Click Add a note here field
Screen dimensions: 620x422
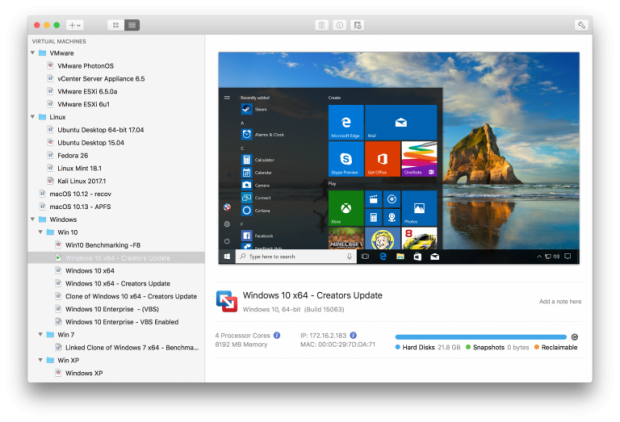tap(560, 301)
